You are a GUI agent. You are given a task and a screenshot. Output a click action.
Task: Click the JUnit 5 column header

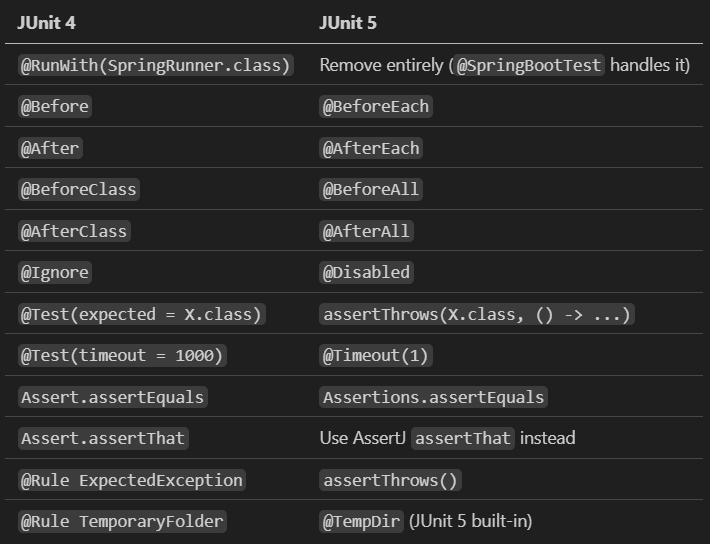pos(348,23)
